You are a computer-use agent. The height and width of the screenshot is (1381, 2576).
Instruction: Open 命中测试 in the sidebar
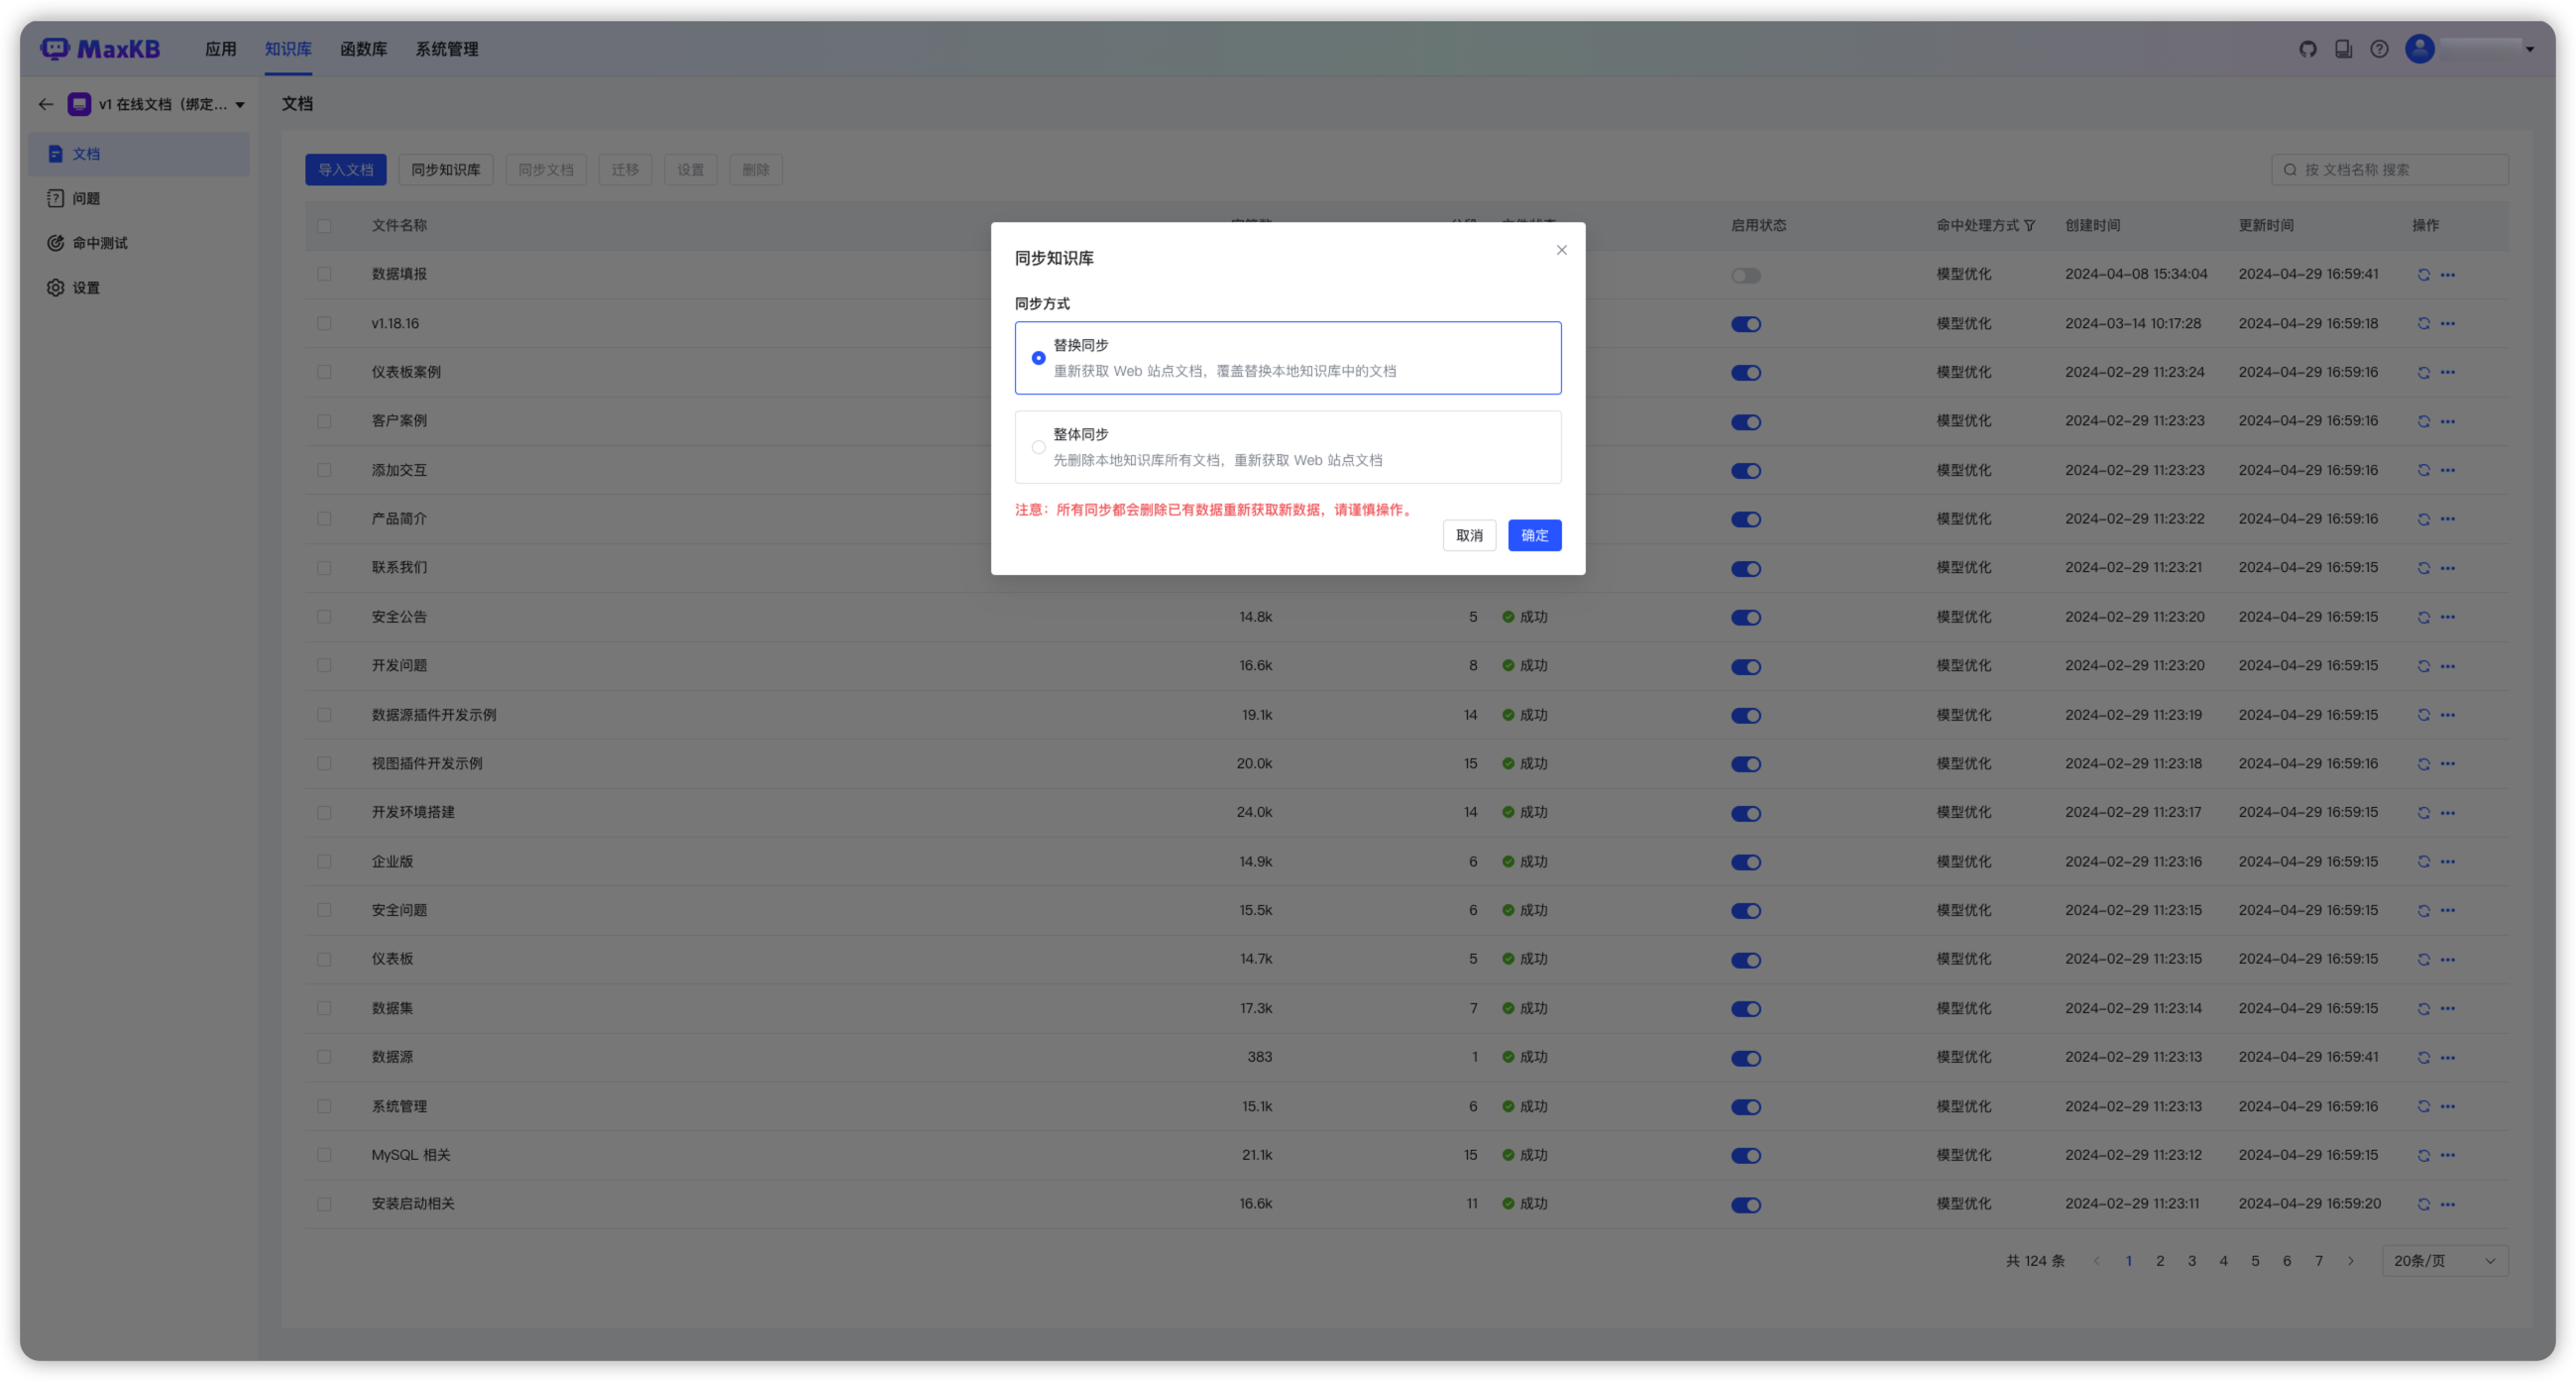point(100,243)
